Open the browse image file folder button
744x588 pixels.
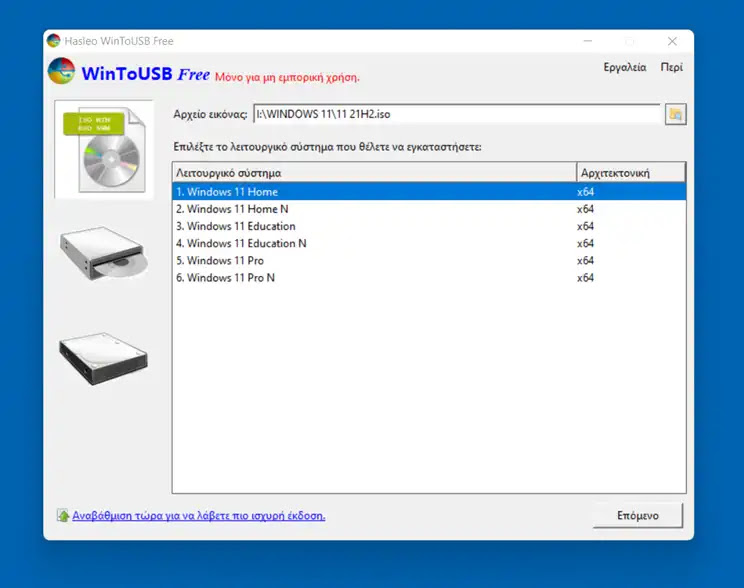pos(675,114)
